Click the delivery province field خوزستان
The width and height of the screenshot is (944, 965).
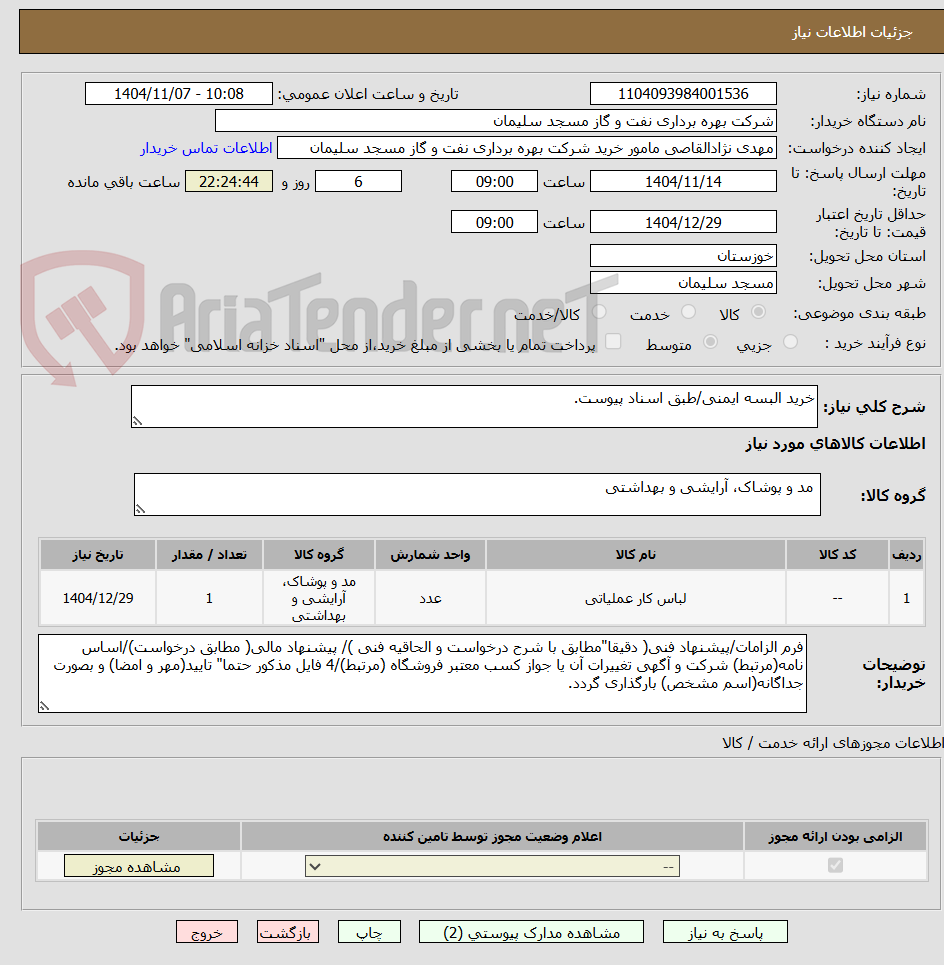683,255
